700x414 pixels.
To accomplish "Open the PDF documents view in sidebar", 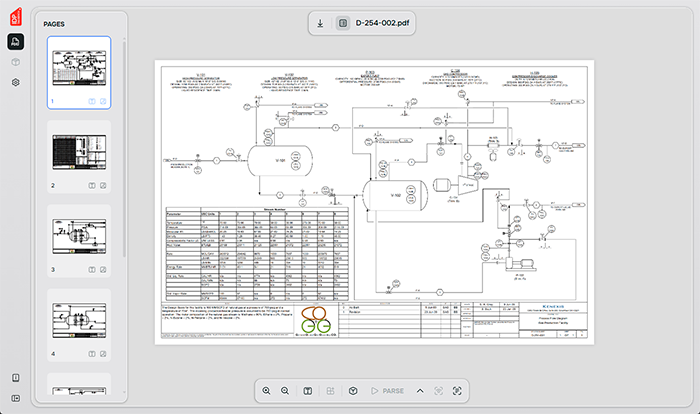I will [16, 42].
